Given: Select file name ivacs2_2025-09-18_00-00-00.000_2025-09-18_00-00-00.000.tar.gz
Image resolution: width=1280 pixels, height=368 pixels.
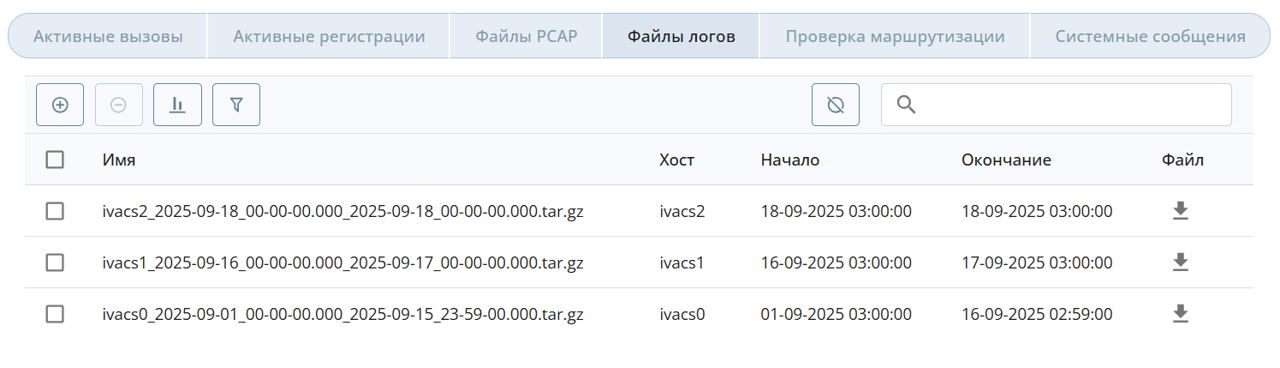Looking at the screenshot, I should pos(343,211).
